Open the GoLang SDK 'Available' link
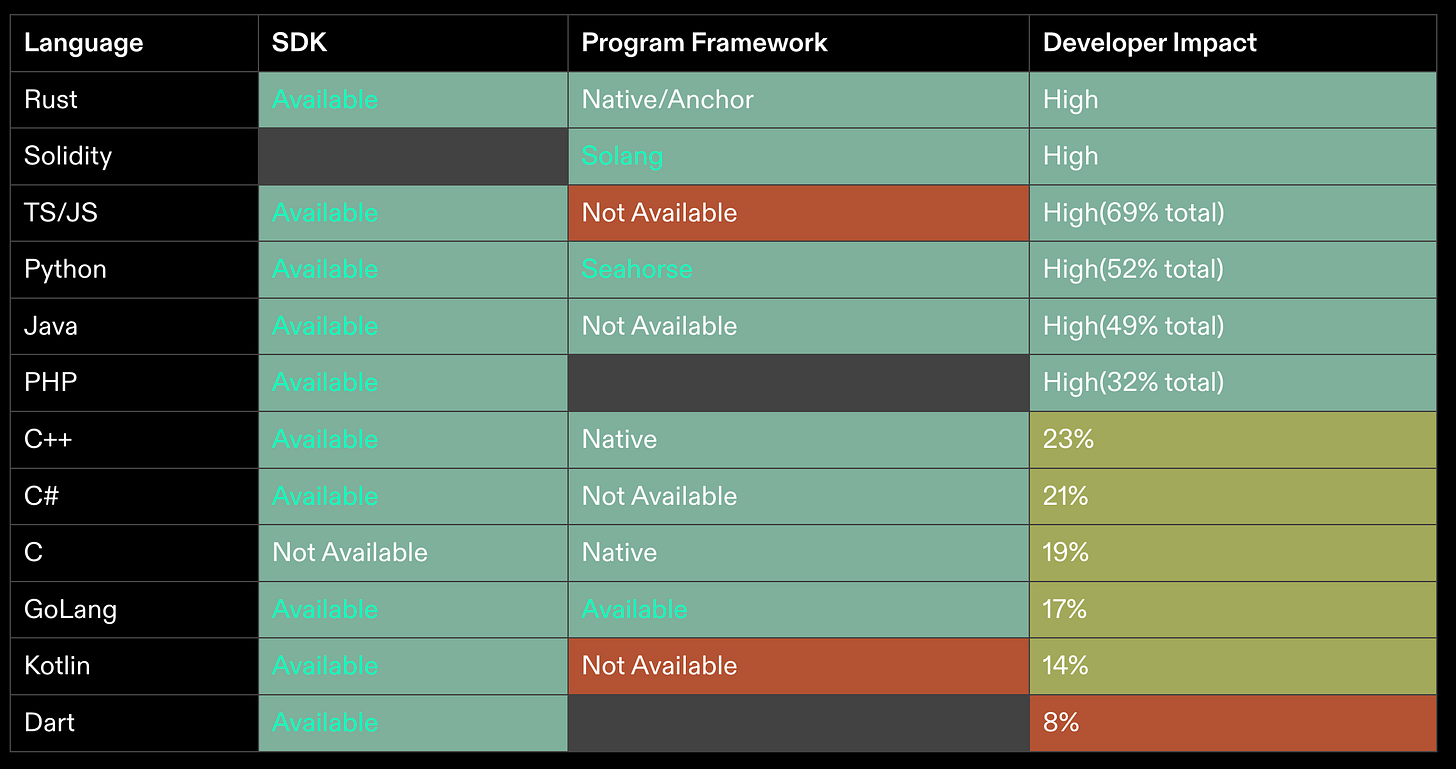Viewport: 1456px width, 769px height. coord(325,610)
